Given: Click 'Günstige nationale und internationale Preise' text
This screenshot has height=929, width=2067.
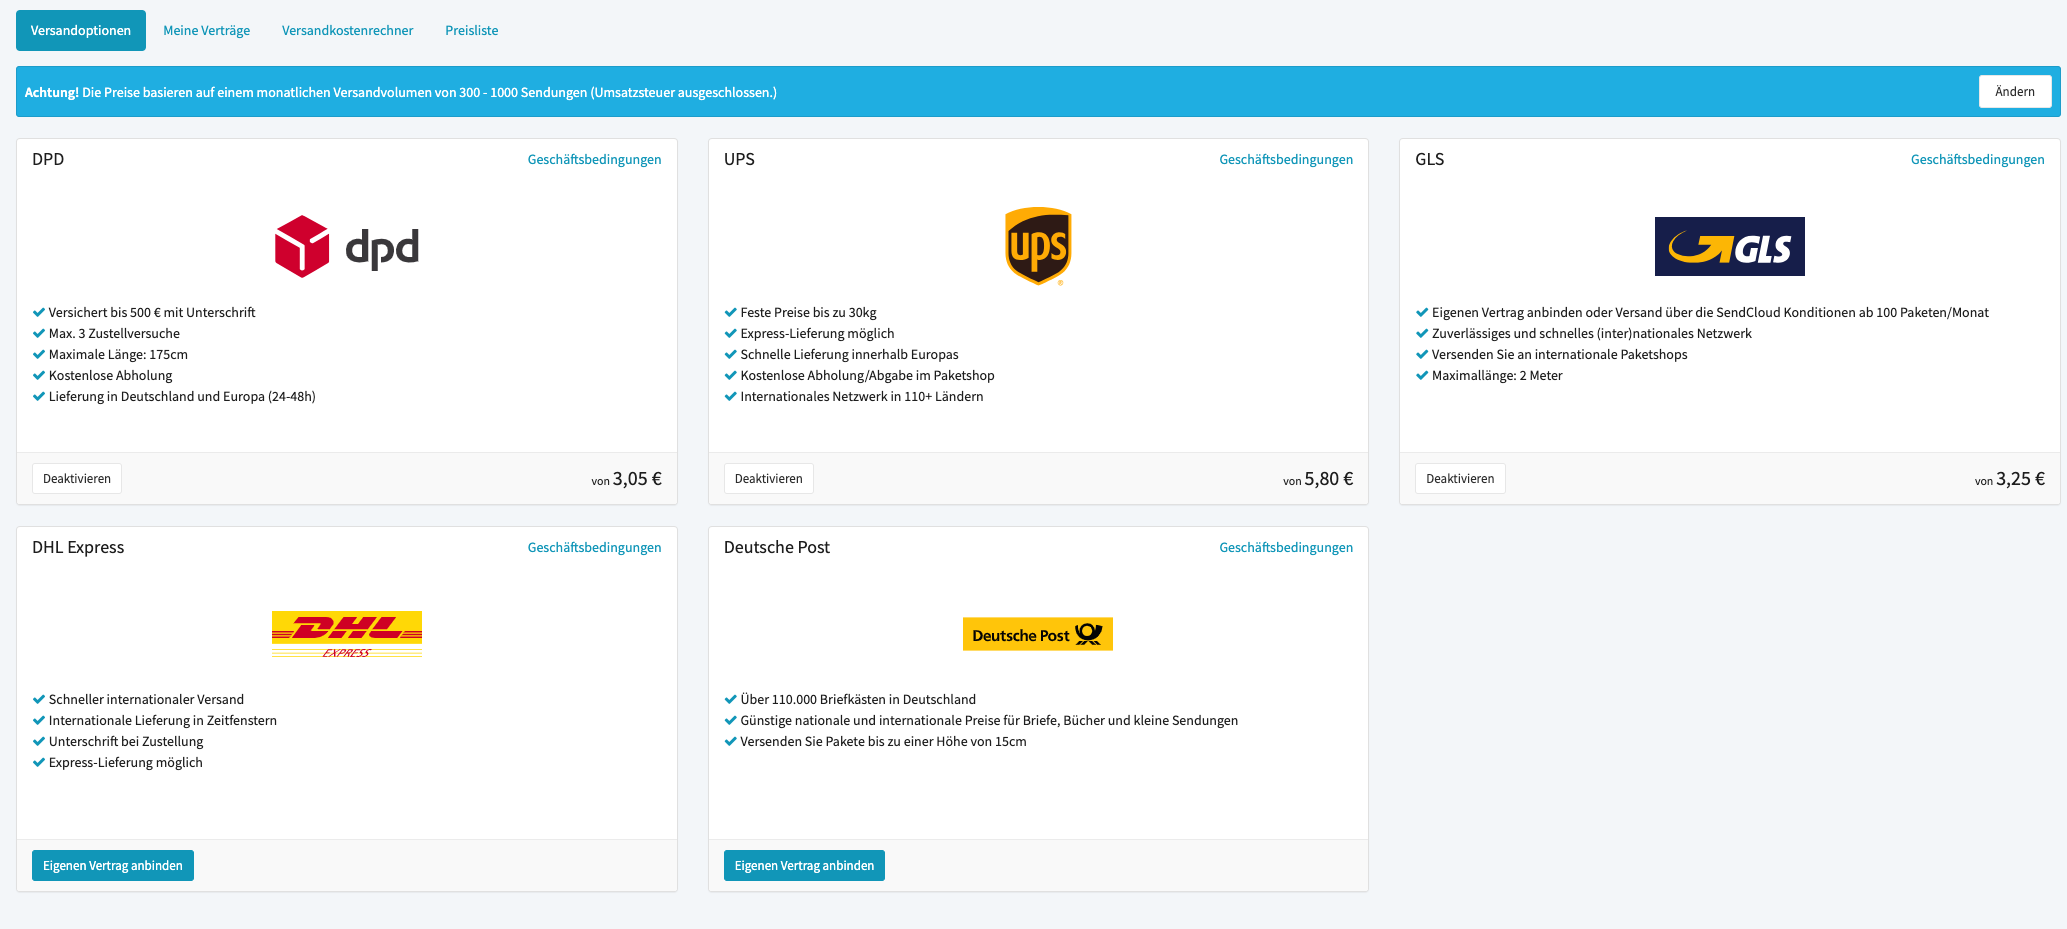Looking at the screenshot, I should coord(989,721).
